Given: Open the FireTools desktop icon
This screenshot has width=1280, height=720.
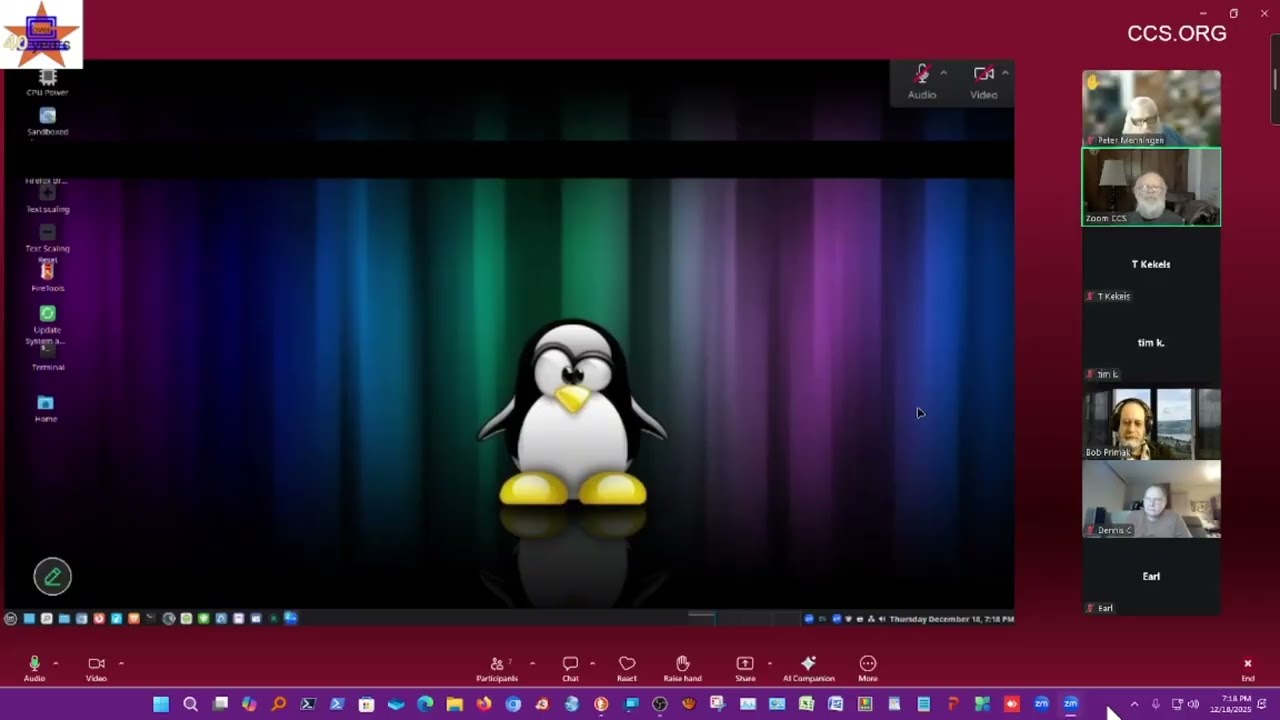Looking at the screenshot, I should point(47,277).
